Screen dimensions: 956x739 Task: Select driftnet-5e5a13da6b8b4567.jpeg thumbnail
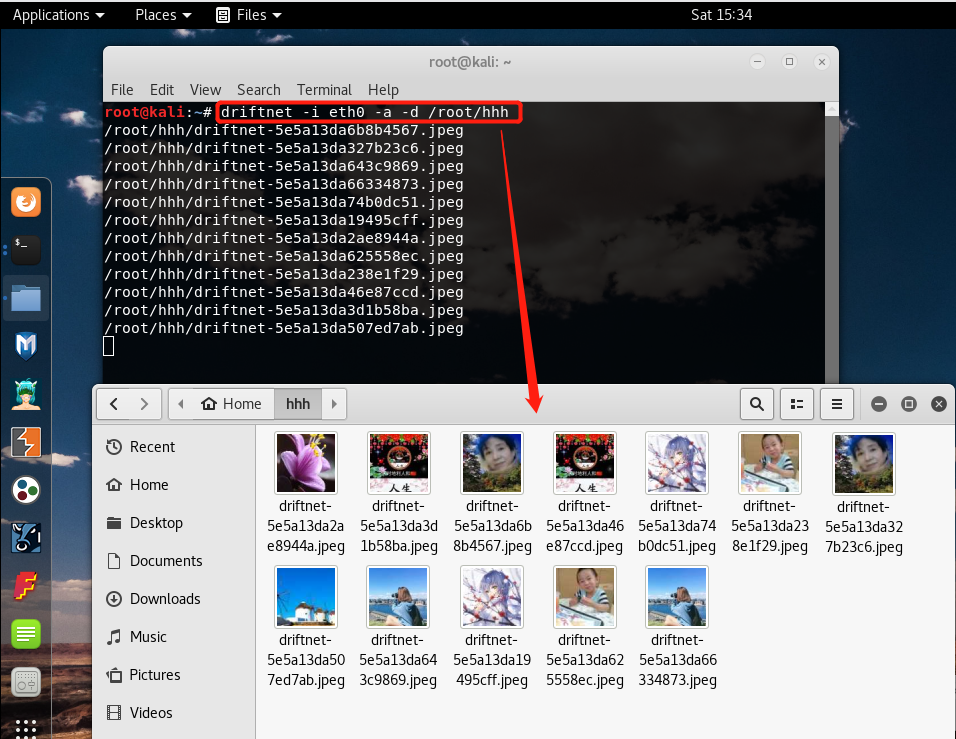[492, 463]
